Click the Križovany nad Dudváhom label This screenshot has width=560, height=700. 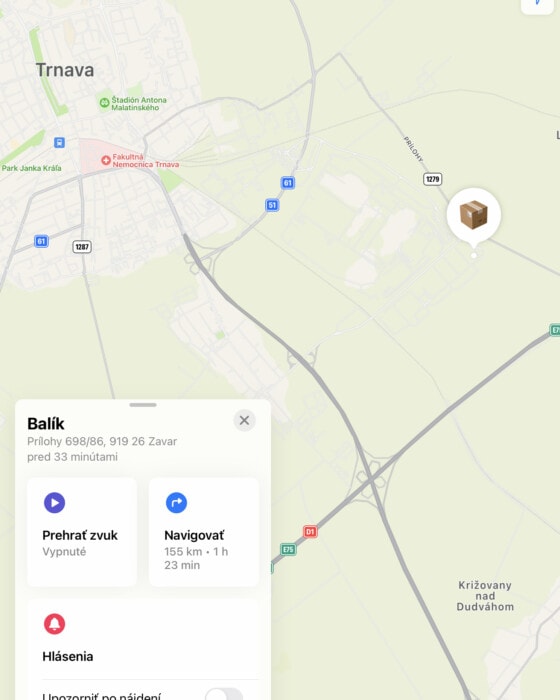[x=485, y=596]
